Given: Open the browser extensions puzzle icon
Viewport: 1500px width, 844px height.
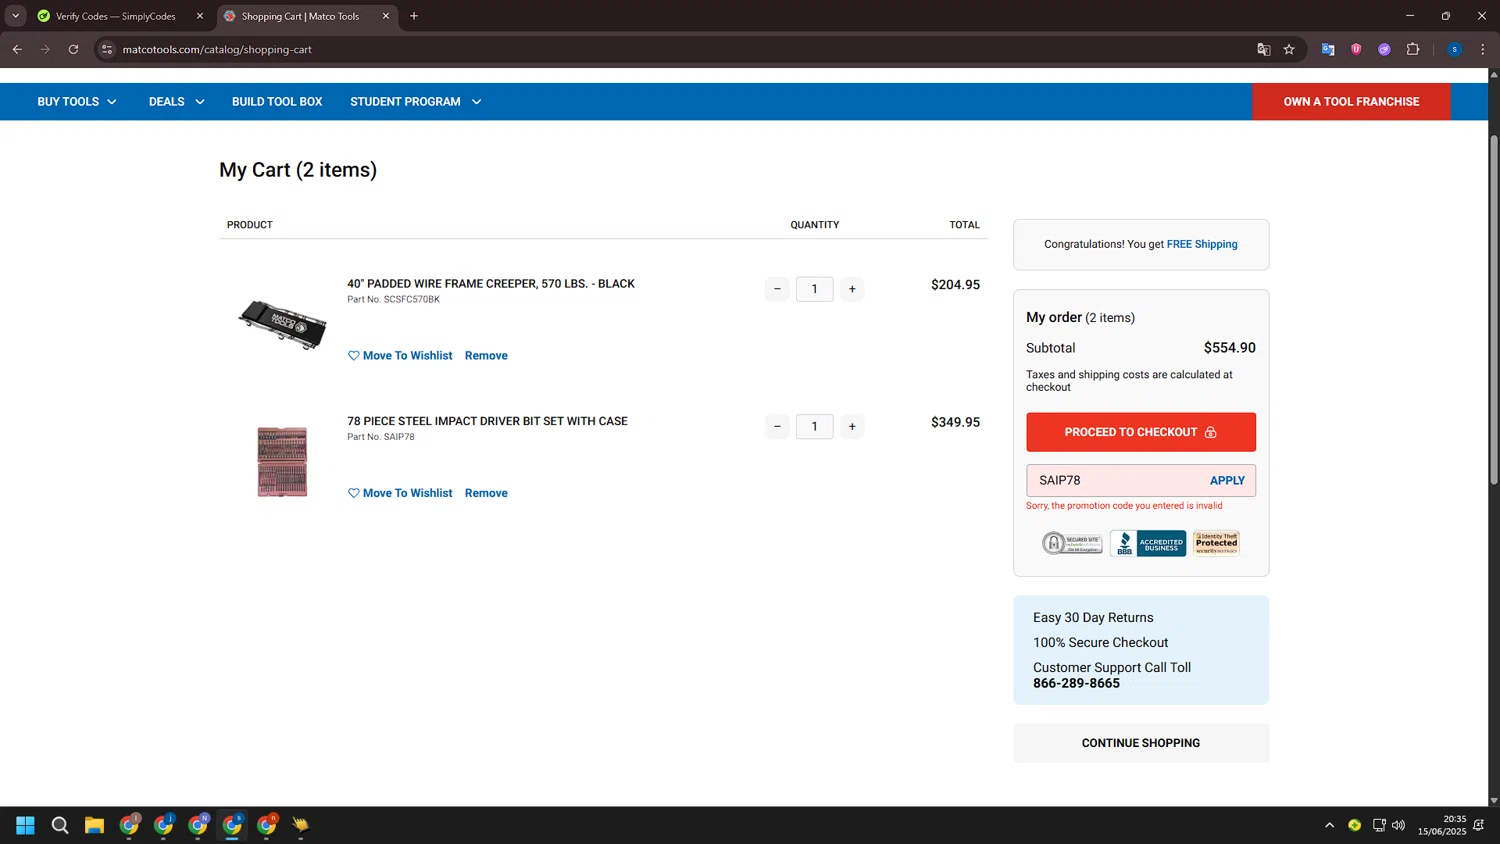Looking at the screenshot, I should coord(1413,49).
